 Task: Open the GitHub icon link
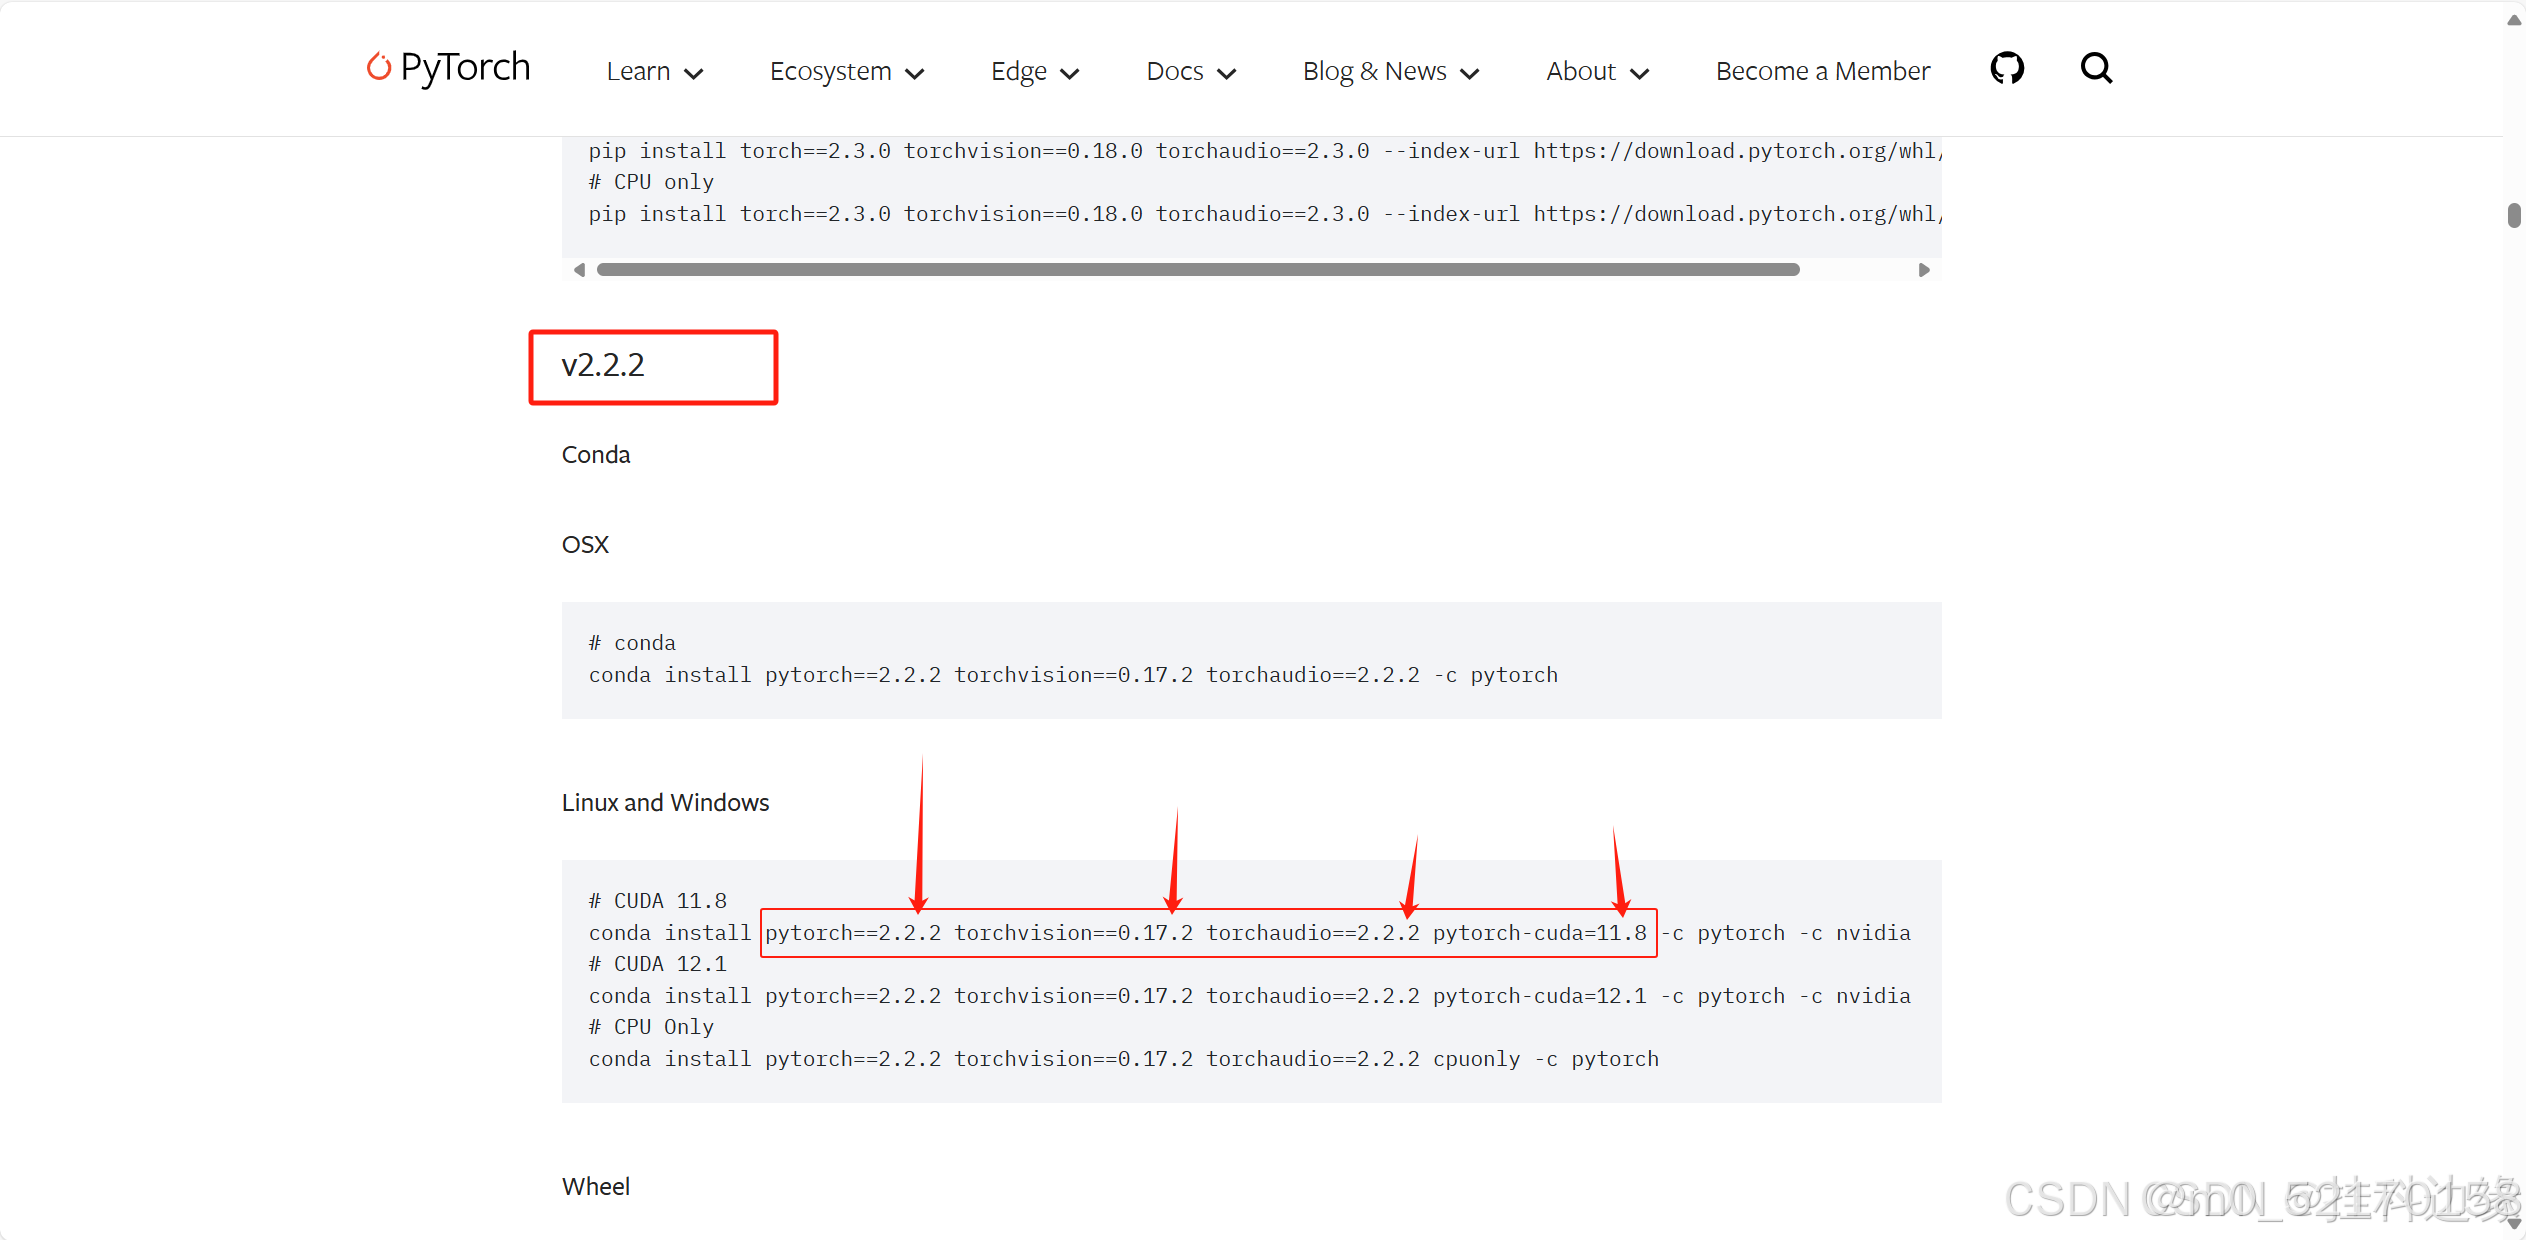pos(2006,69)
